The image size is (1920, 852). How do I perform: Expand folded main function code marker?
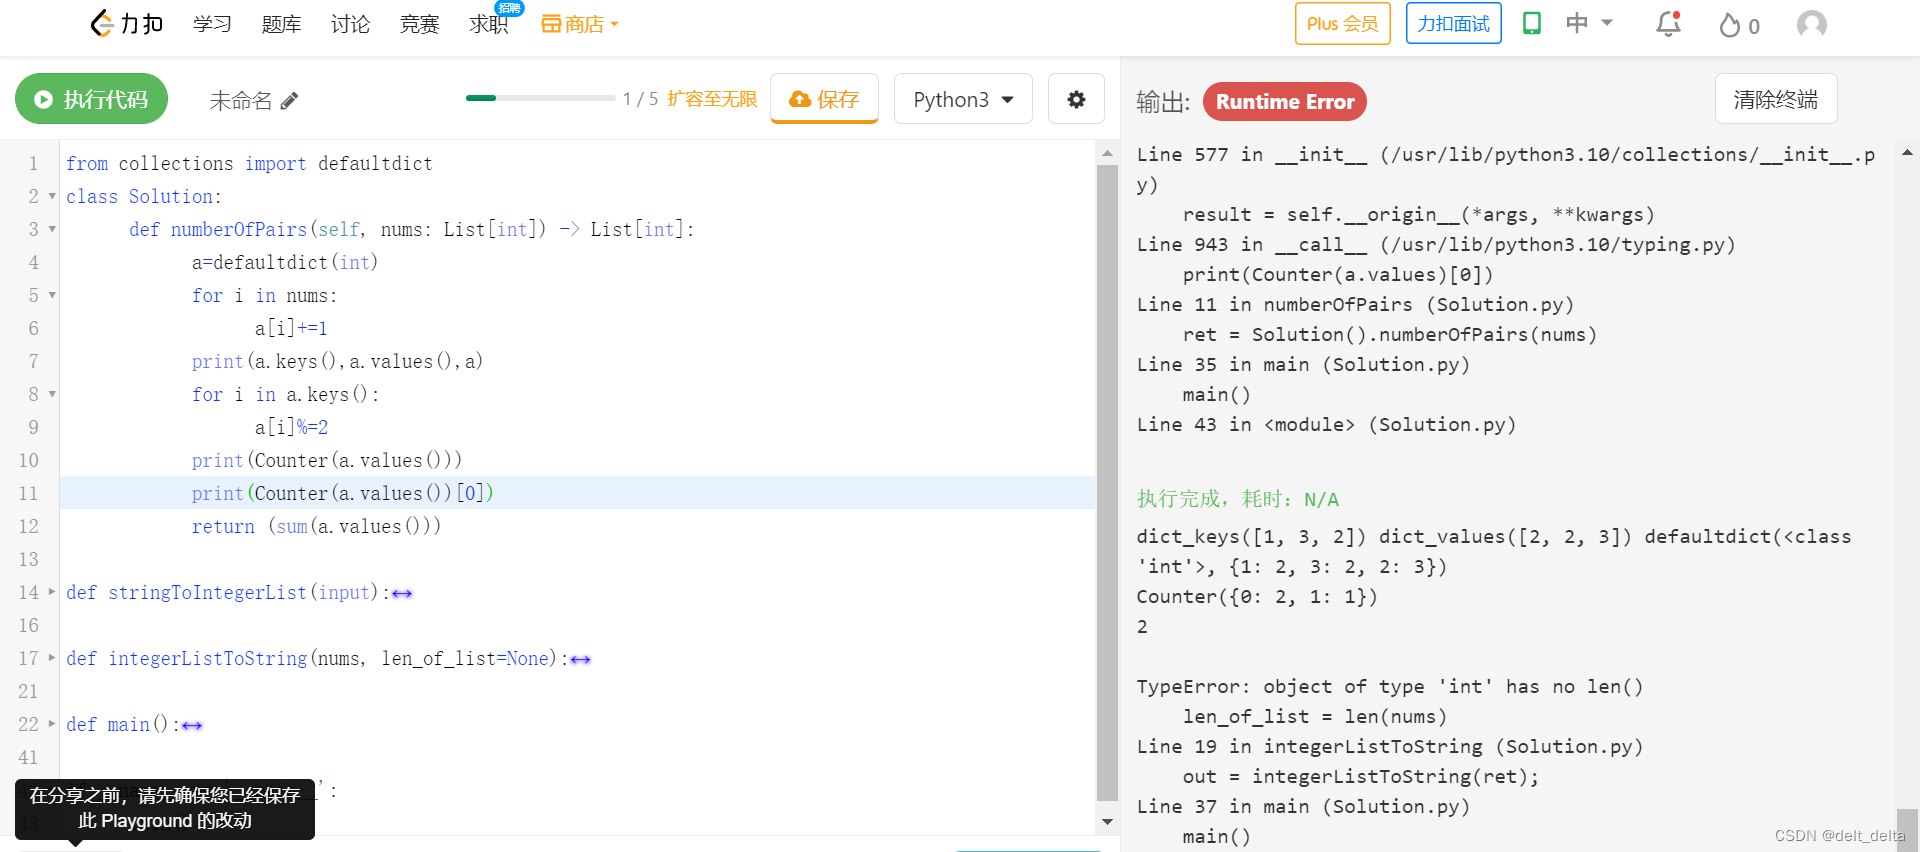tap(192, 726)
